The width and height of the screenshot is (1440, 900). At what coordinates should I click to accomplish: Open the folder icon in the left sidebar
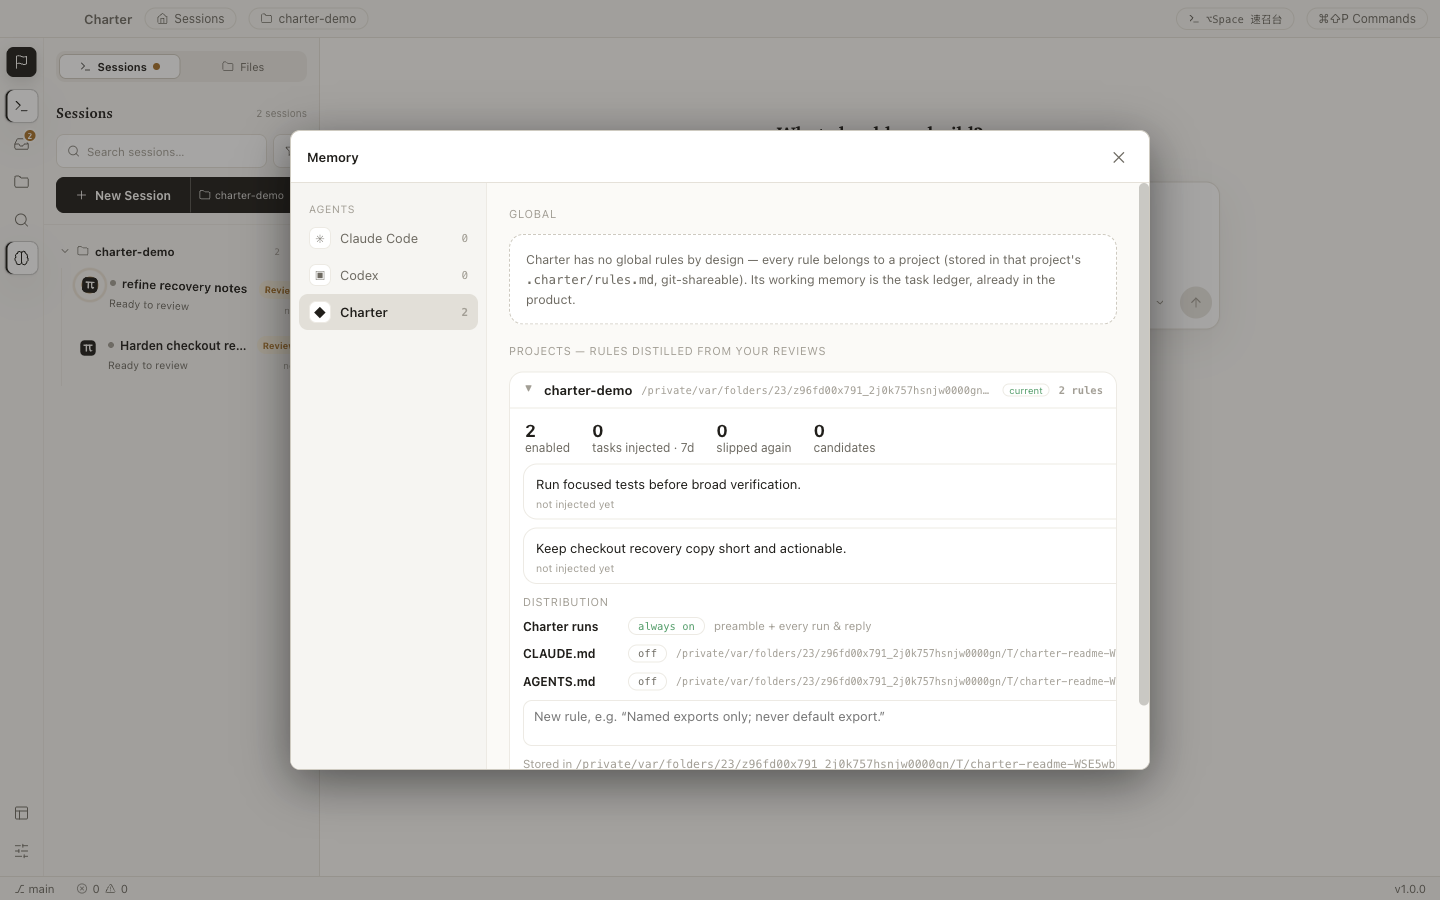pos(21,182)
